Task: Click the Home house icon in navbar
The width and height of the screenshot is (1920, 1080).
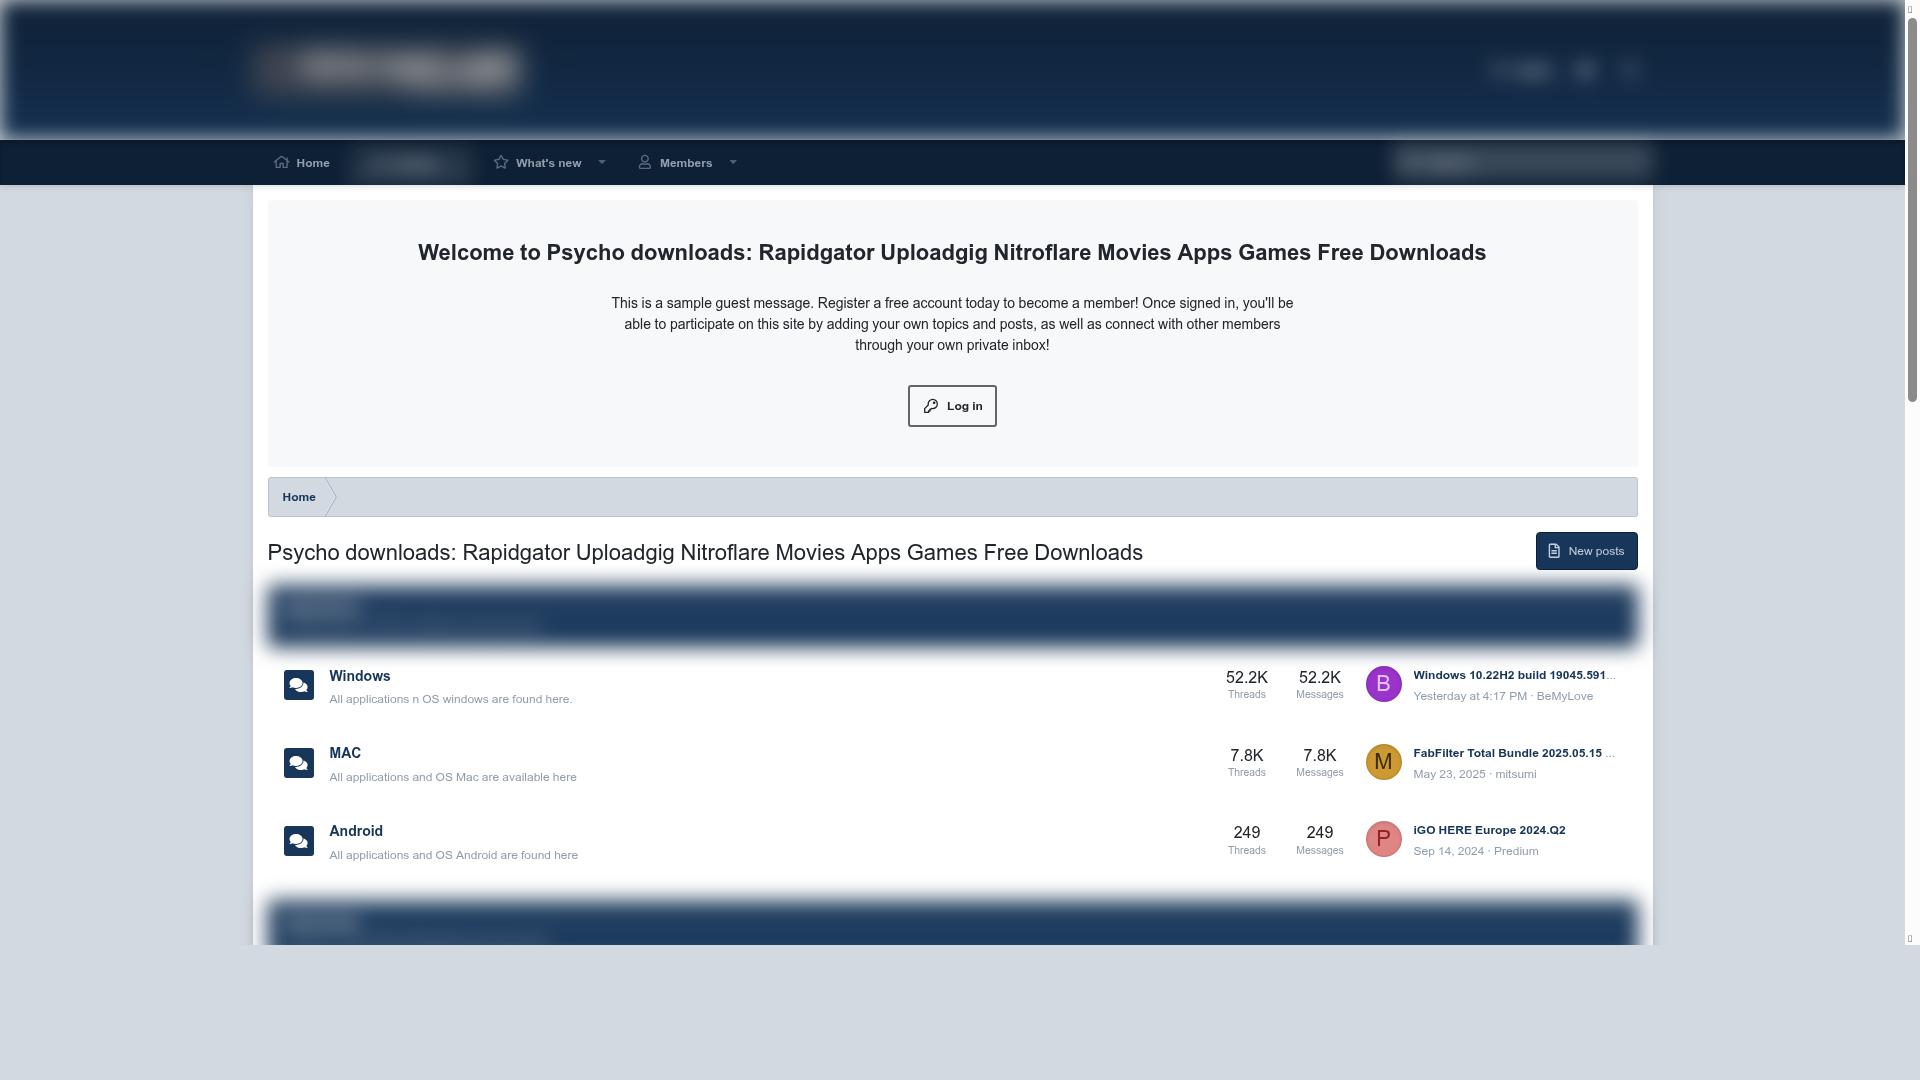Action: (x=282, y=162)
